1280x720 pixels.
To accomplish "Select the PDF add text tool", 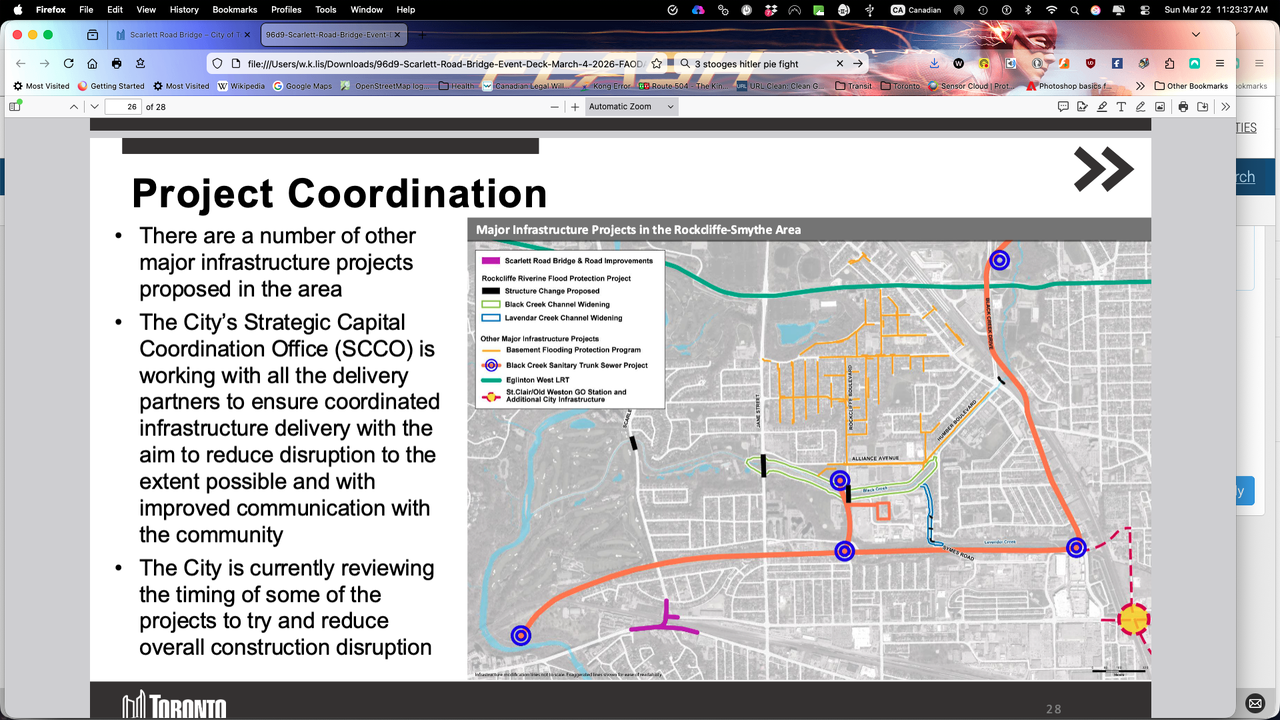I will click(x=1121, y=106).
